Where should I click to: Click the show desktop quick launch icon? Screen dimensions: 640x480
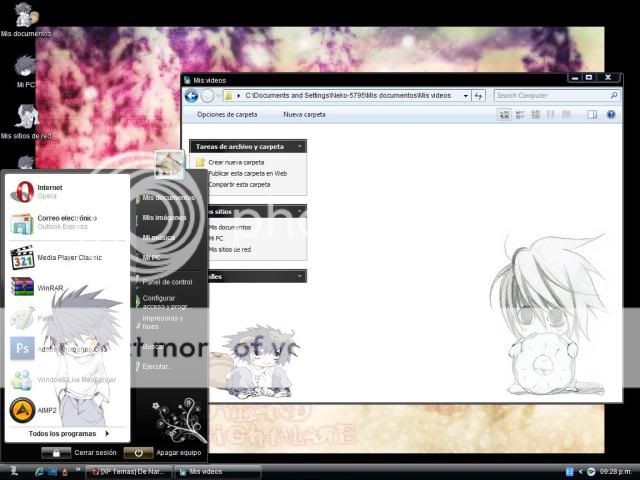point(52,472)
